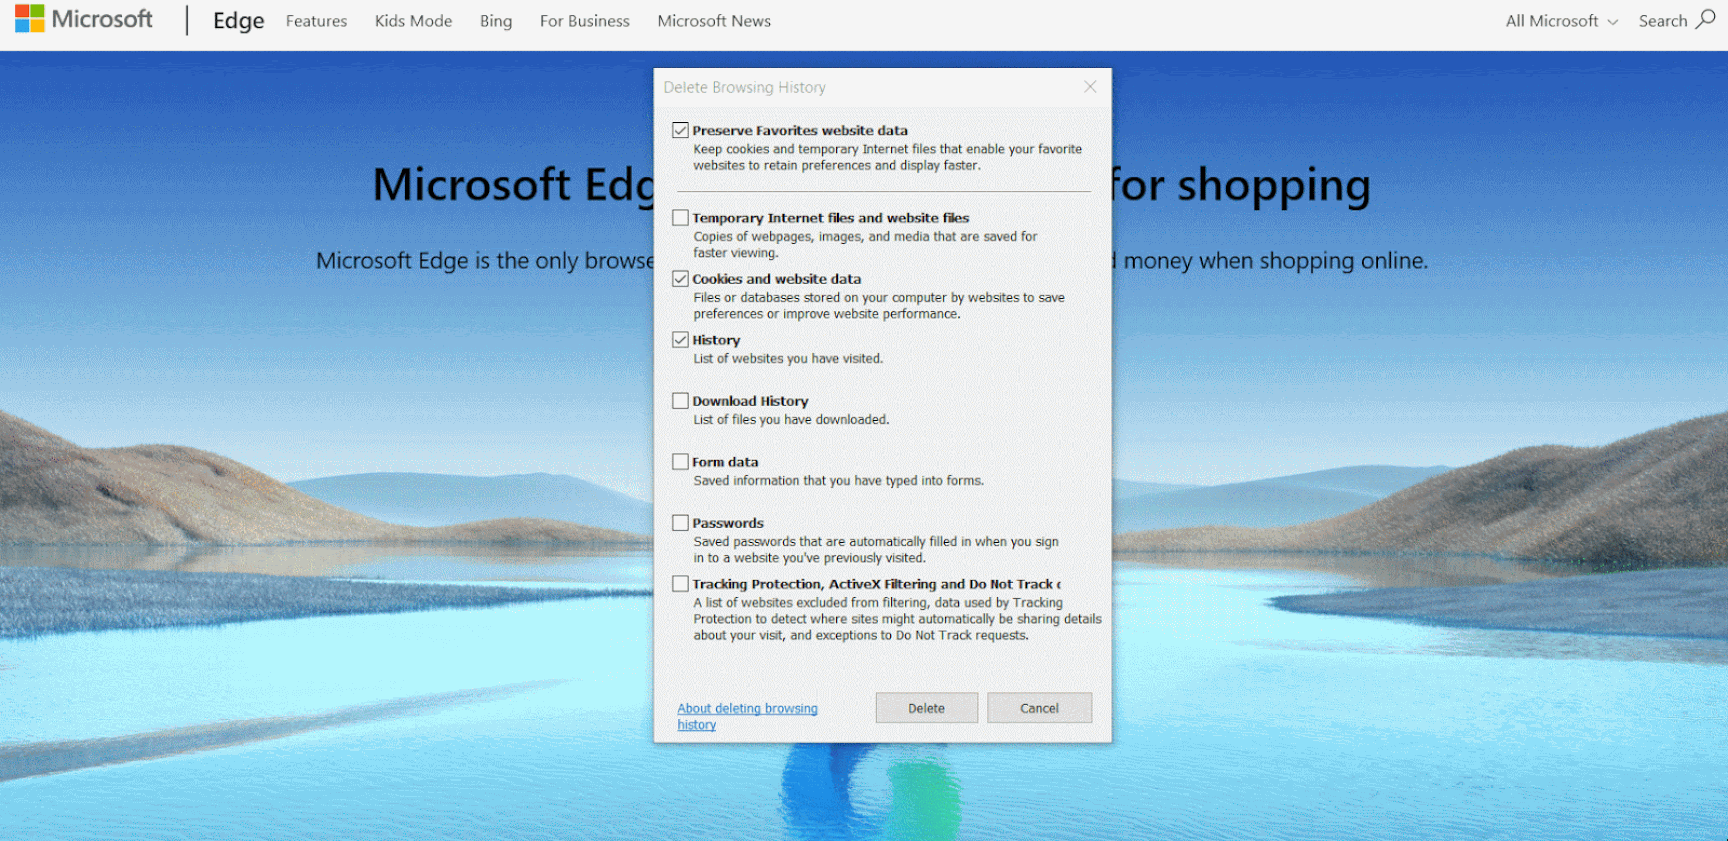Open Kids Mode in navigation
The width and height of the screenshot is (1728, 841).
pyautogui.click(x=413, y=21)
